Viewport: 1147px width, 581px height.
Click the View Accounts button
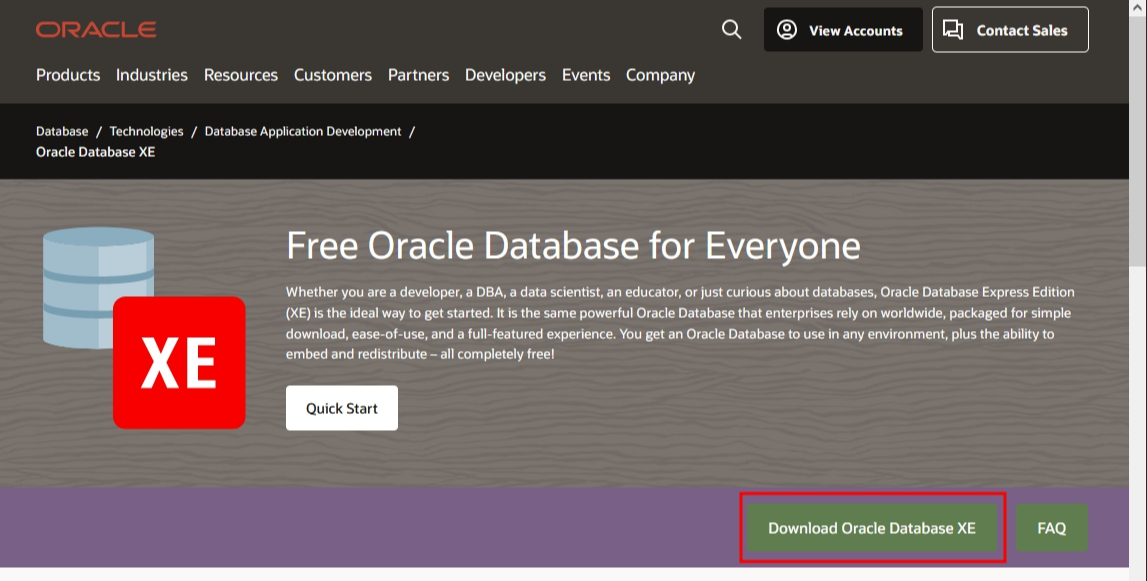coord(843,30)
